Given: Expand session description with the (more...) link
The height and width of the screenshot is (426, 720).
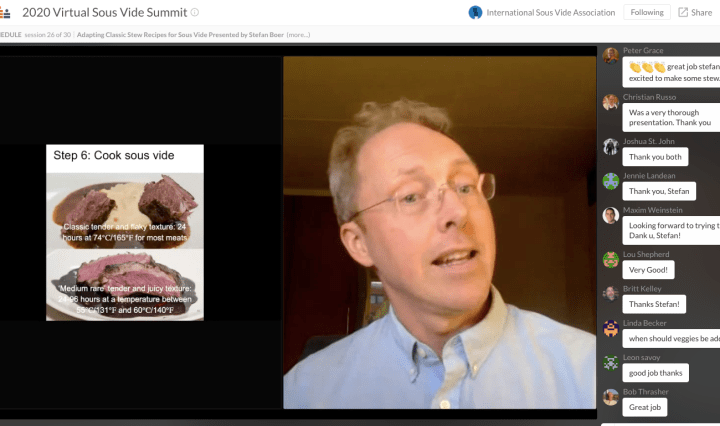Looking at the screenshot, I should [298, 35].
